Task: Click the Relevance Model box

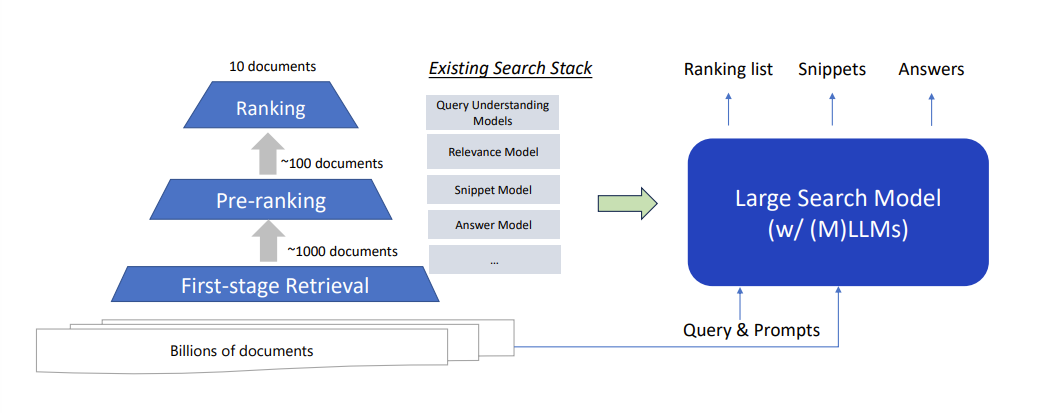Action: (x=493, y=153)
